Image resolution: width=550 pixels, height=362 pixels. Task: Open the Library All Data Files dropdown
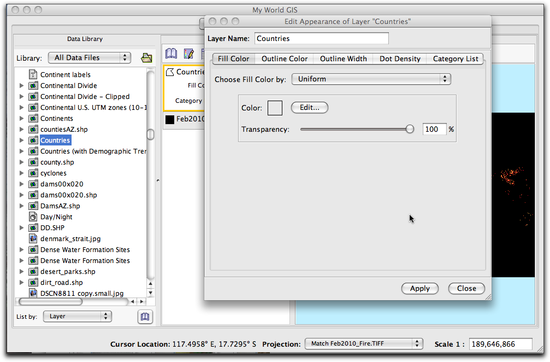click(x=89, y=58)
